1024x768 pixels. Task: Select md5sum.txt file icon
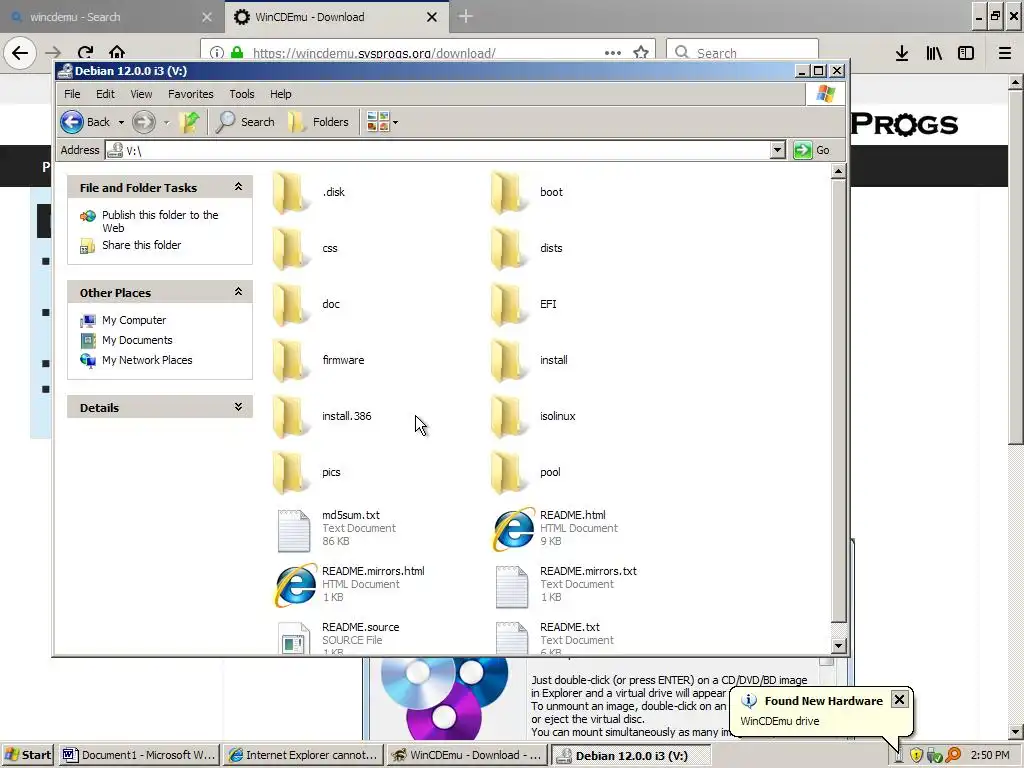point(293,530)
